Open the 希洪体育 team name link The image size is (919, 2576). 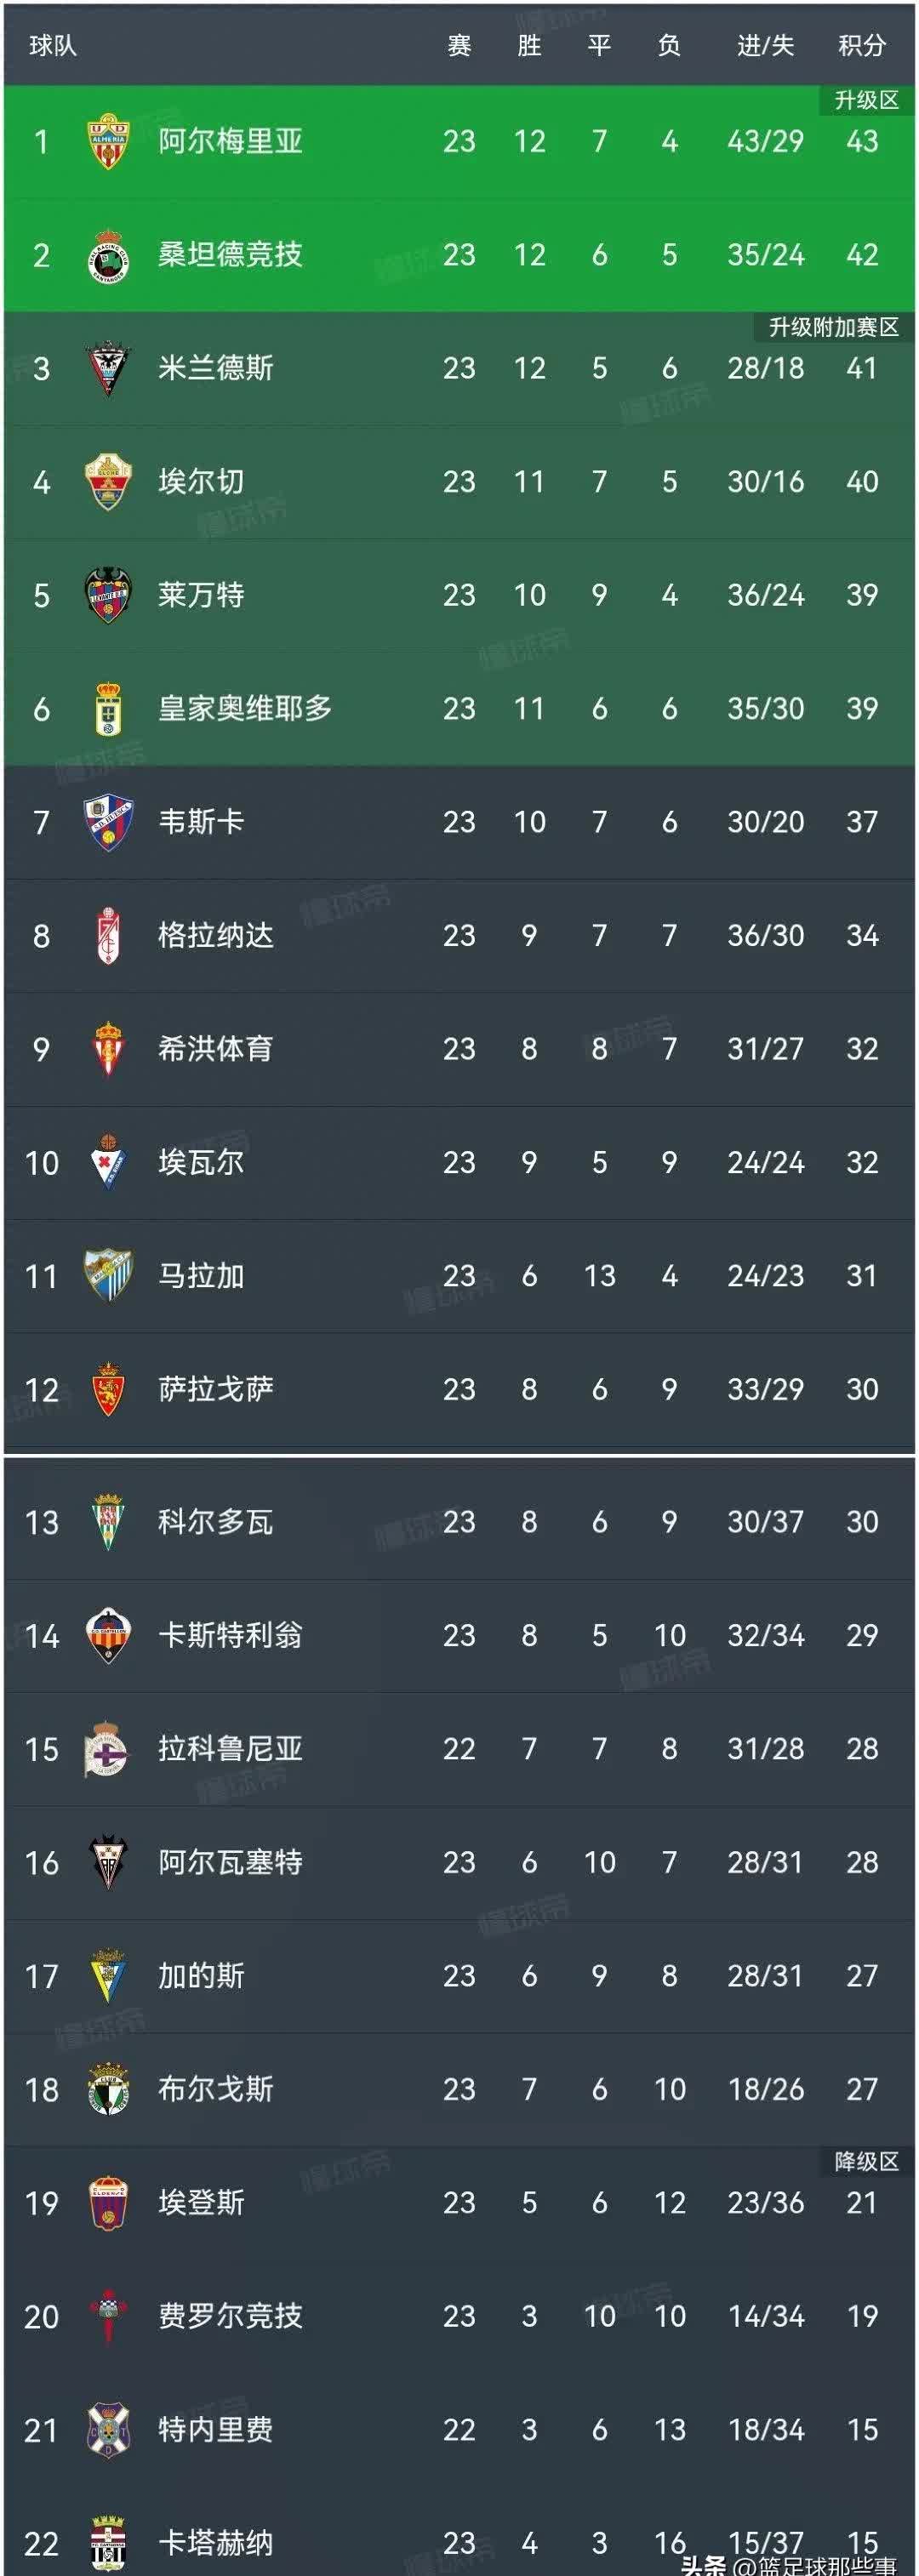pyautogui.click(x=215, y=1049)
